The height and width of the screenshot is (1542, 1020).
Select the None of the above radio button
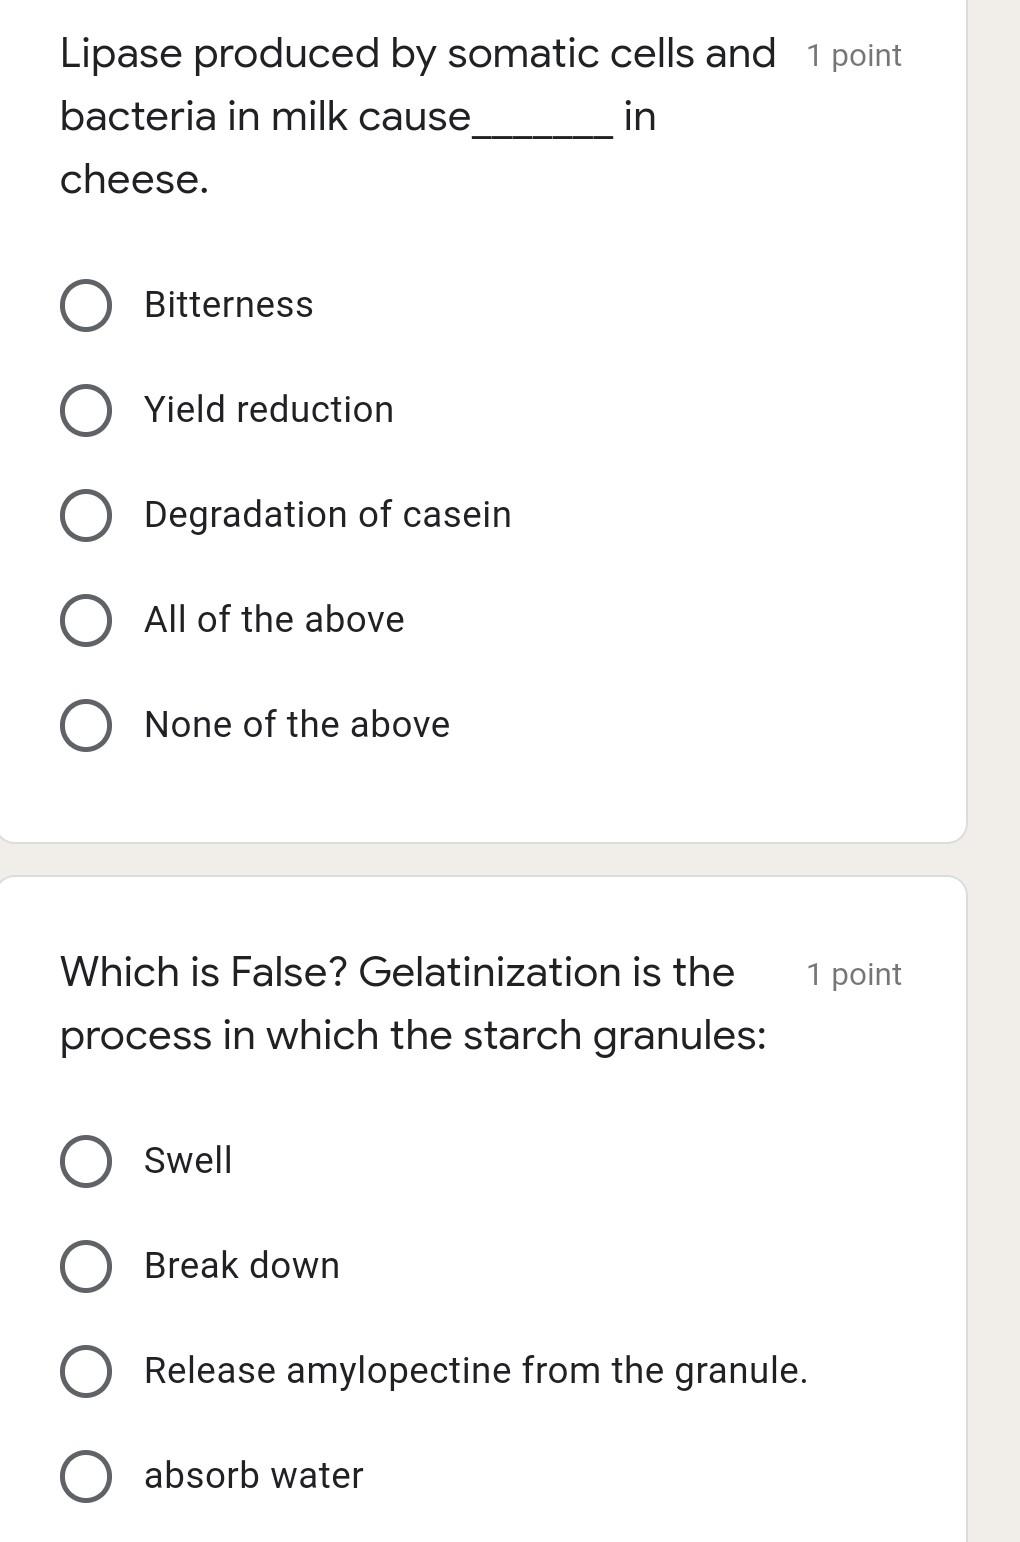[x=86, y=725]
